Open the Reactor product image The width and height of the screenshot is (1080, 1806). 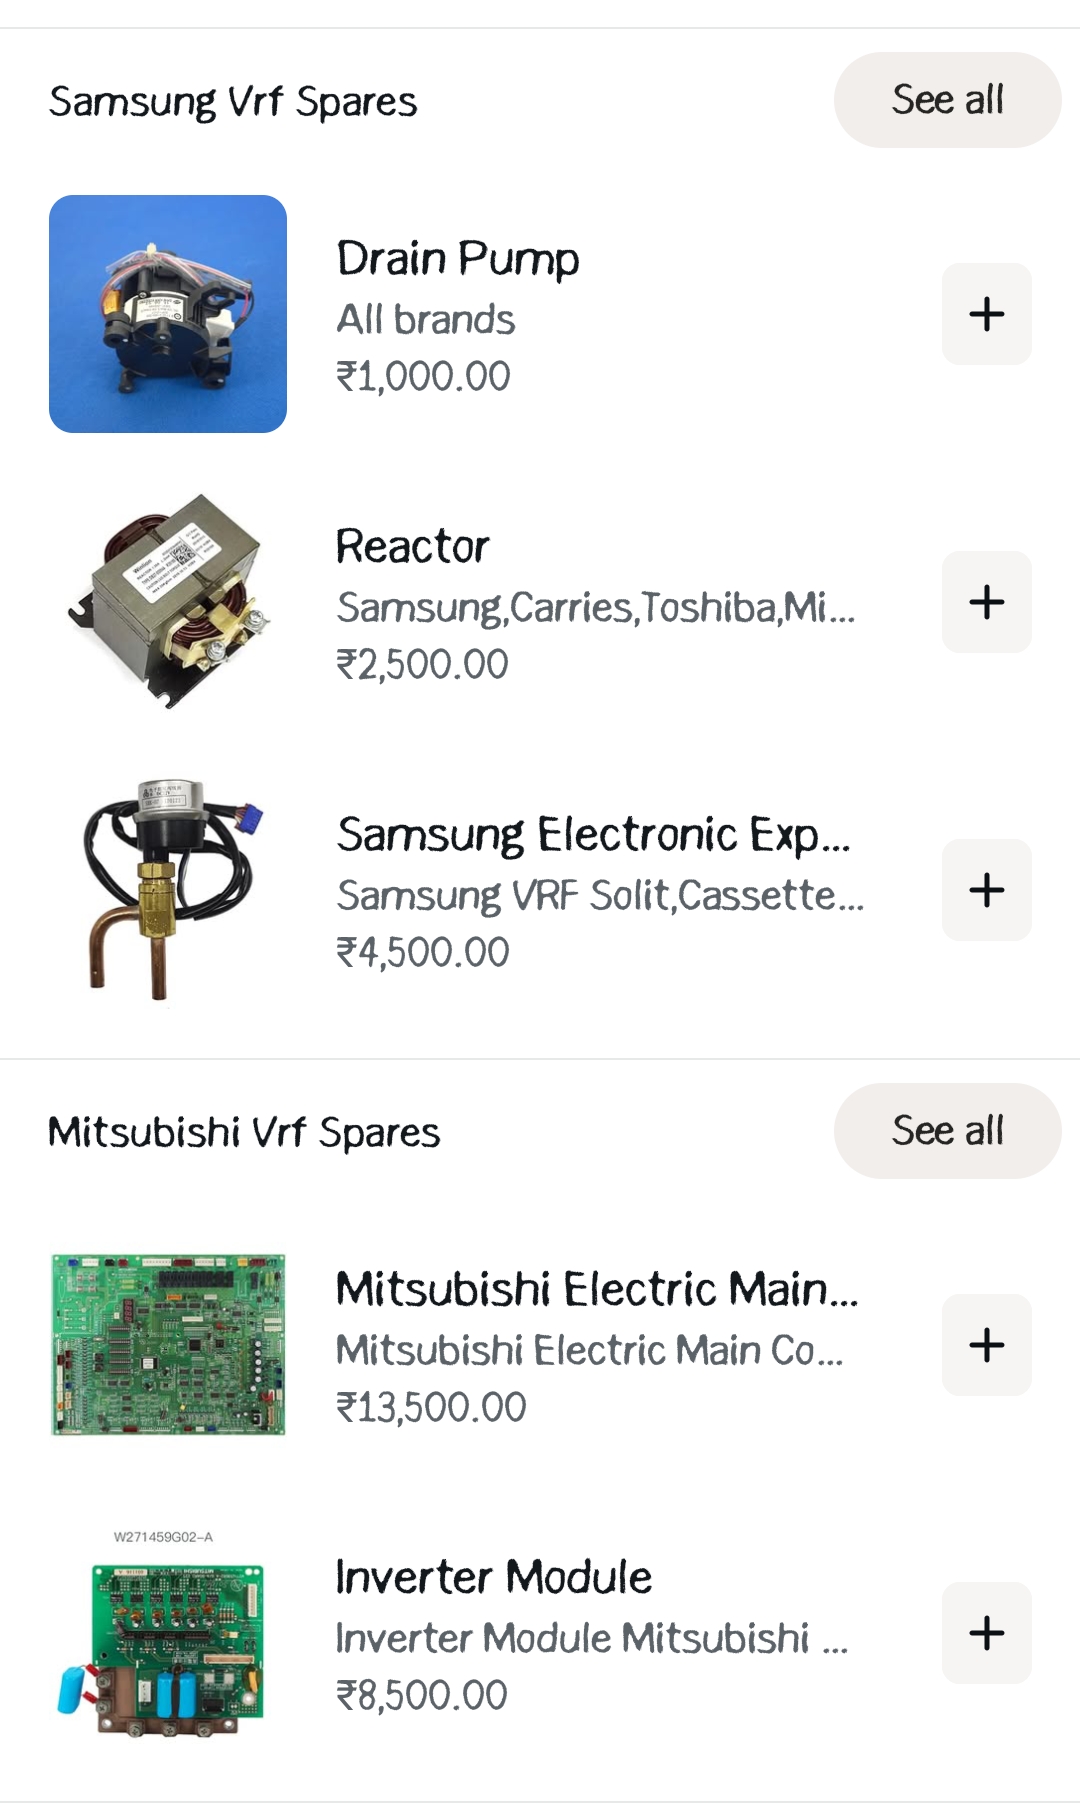[x=168, y=602]
